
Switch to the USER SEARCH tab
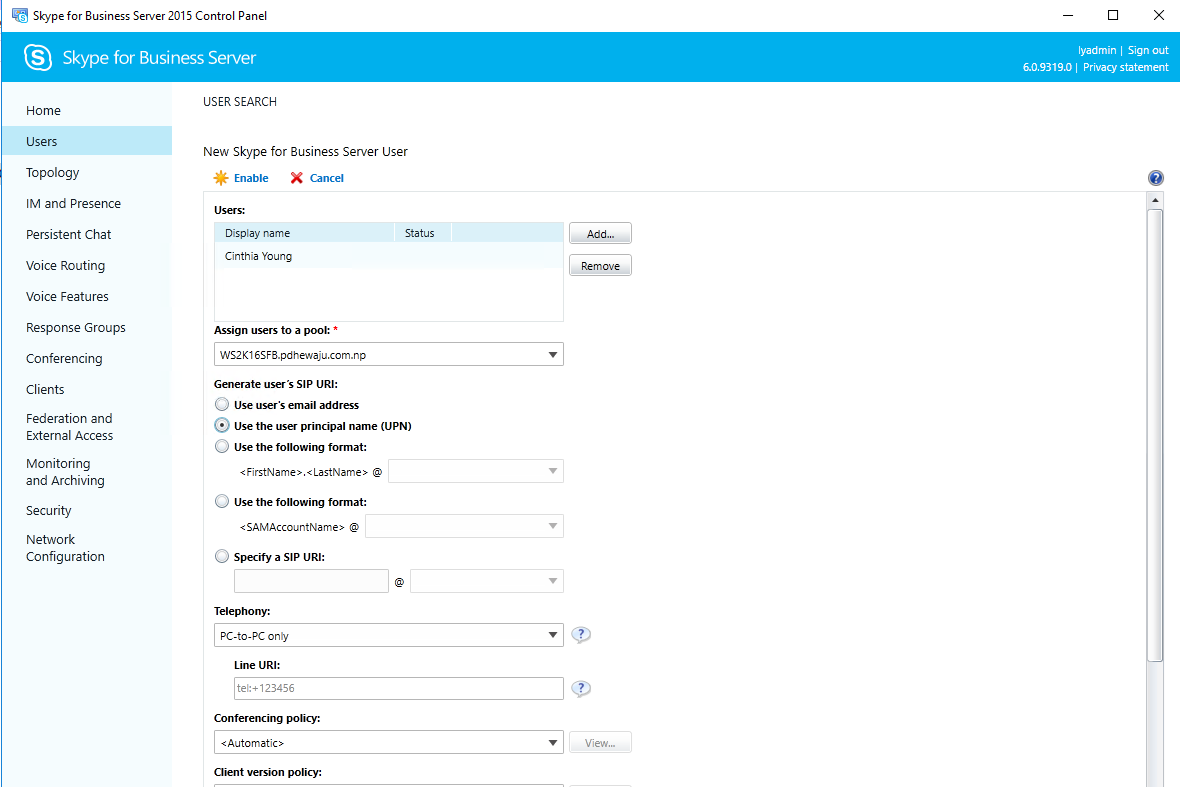click(x=240, y=102)
